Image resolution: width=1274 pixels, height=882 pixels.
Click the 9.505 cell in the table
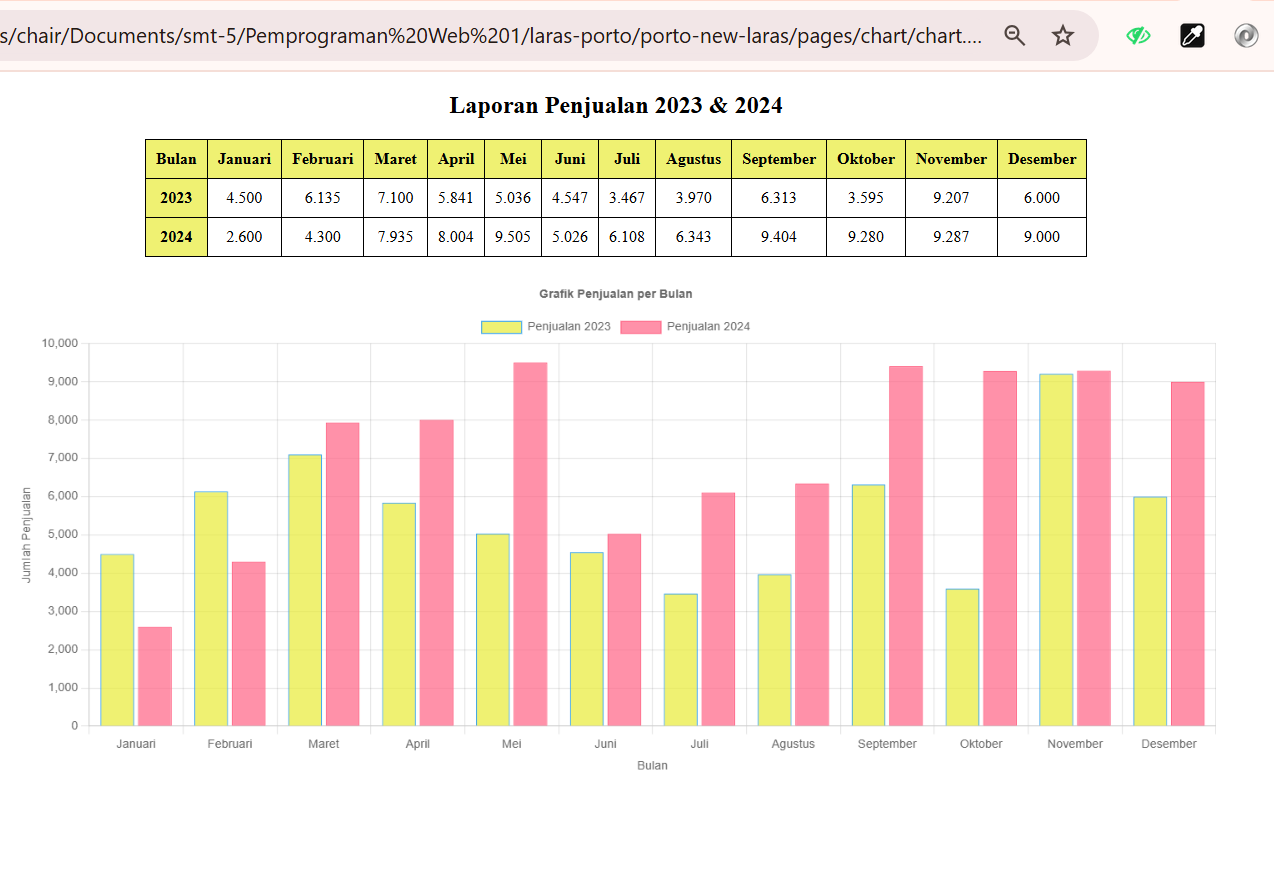click(x=513, y=237)
